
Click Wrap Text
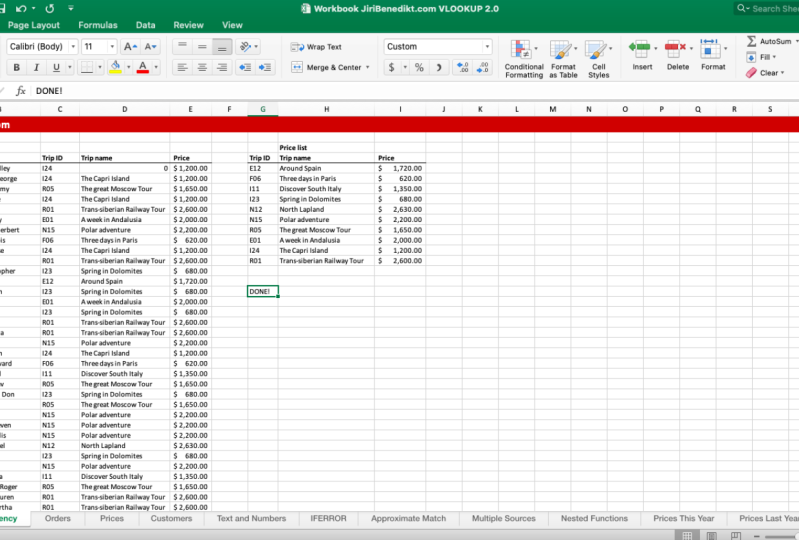(x=316, y=47)
